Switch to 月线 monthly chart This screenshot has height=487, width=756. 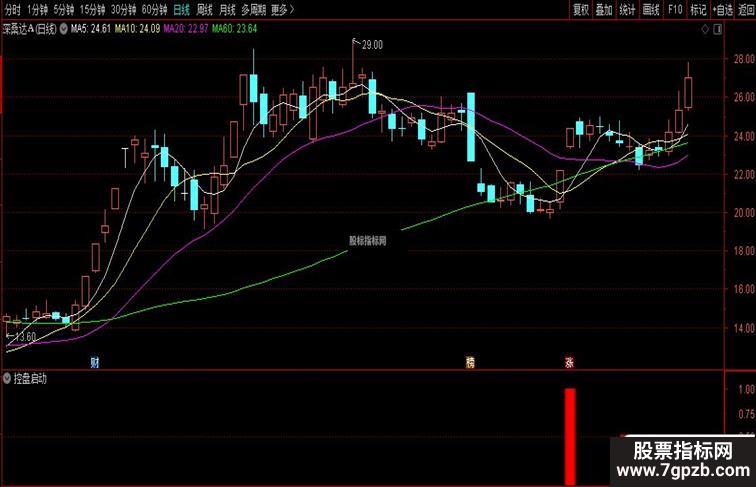point(228,9)
